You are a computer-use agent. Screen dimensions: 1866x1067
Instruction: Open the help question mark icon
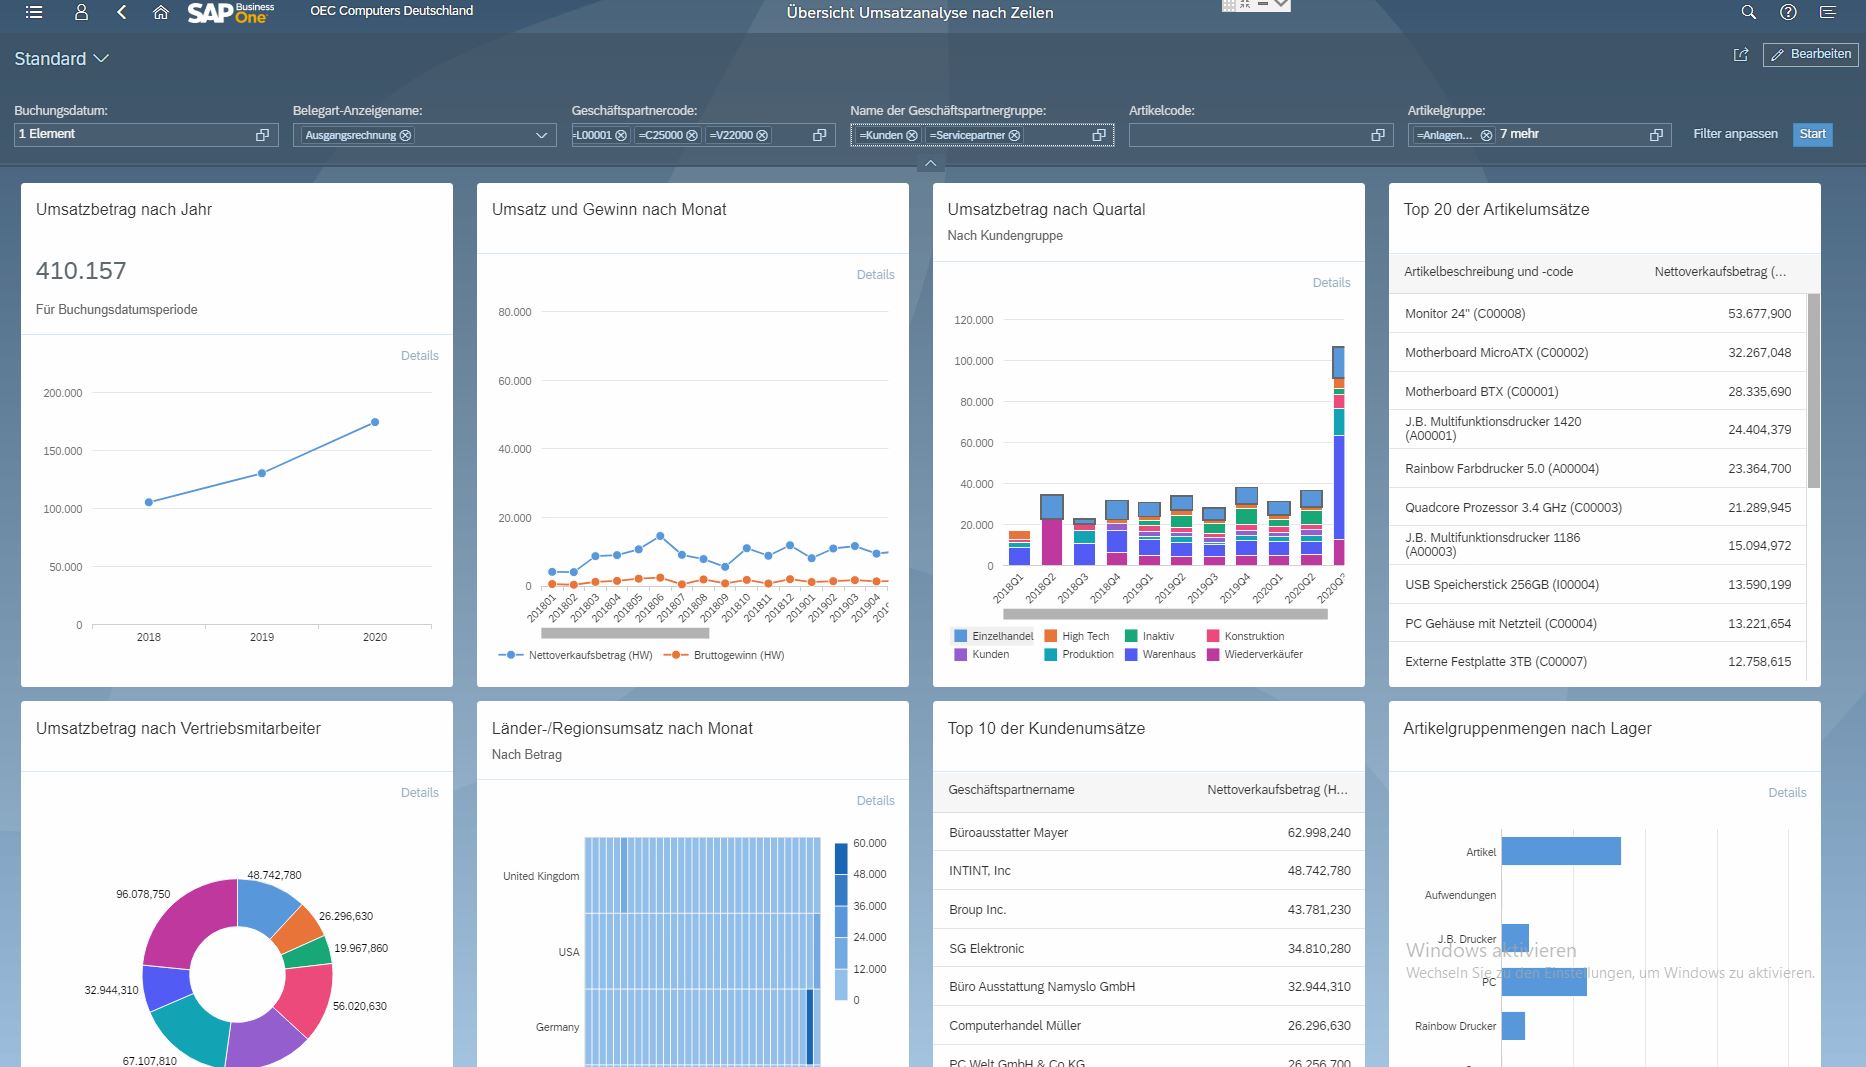(x=1788, y=12)
